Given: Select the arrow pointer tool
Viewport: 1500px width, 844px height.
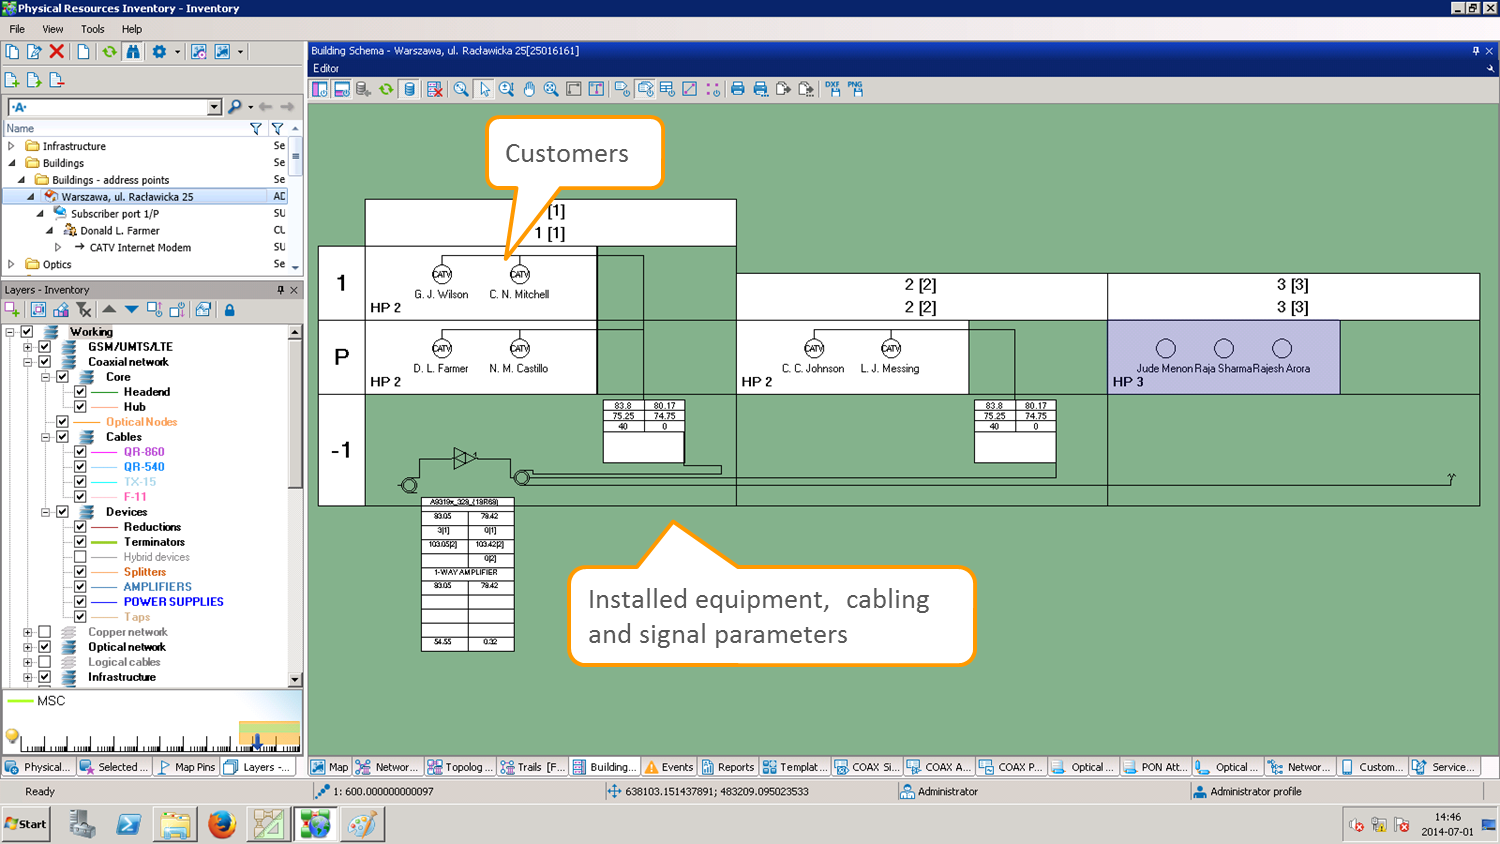Looking at the screenshot, I should 484,89.
